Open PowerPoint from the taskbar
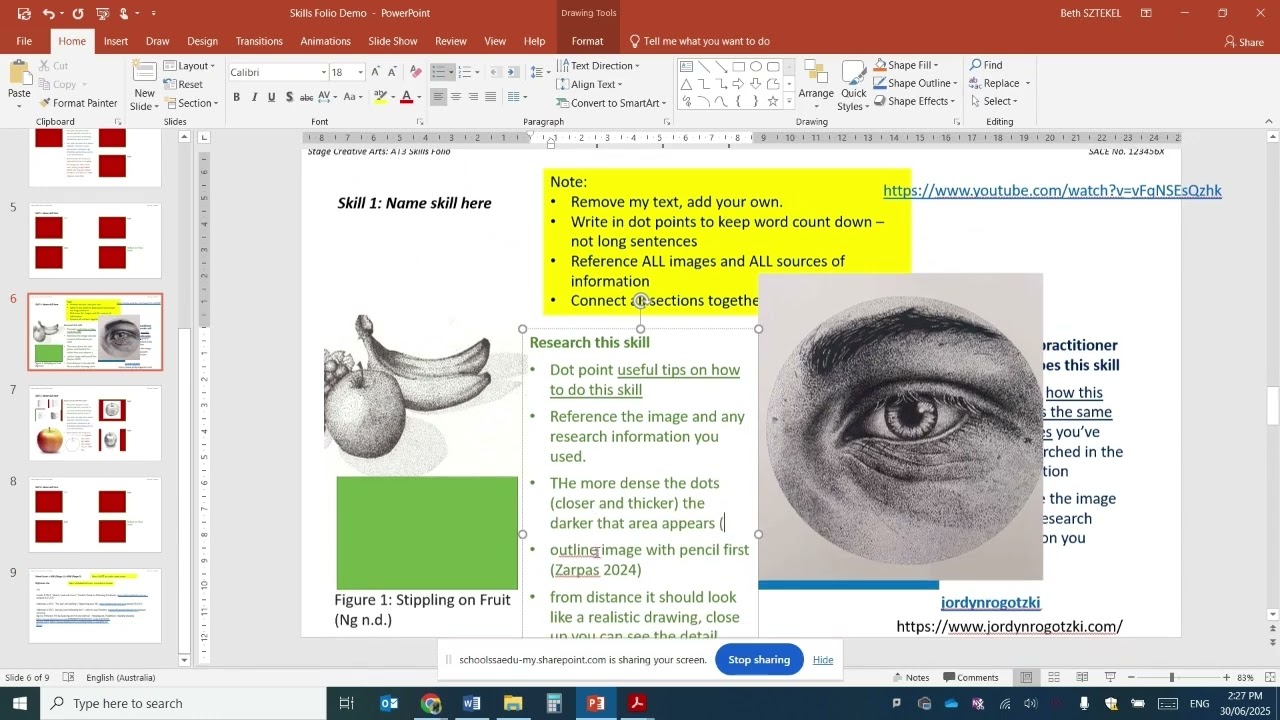Screen dimensions: 1280x720 point(596,703)
